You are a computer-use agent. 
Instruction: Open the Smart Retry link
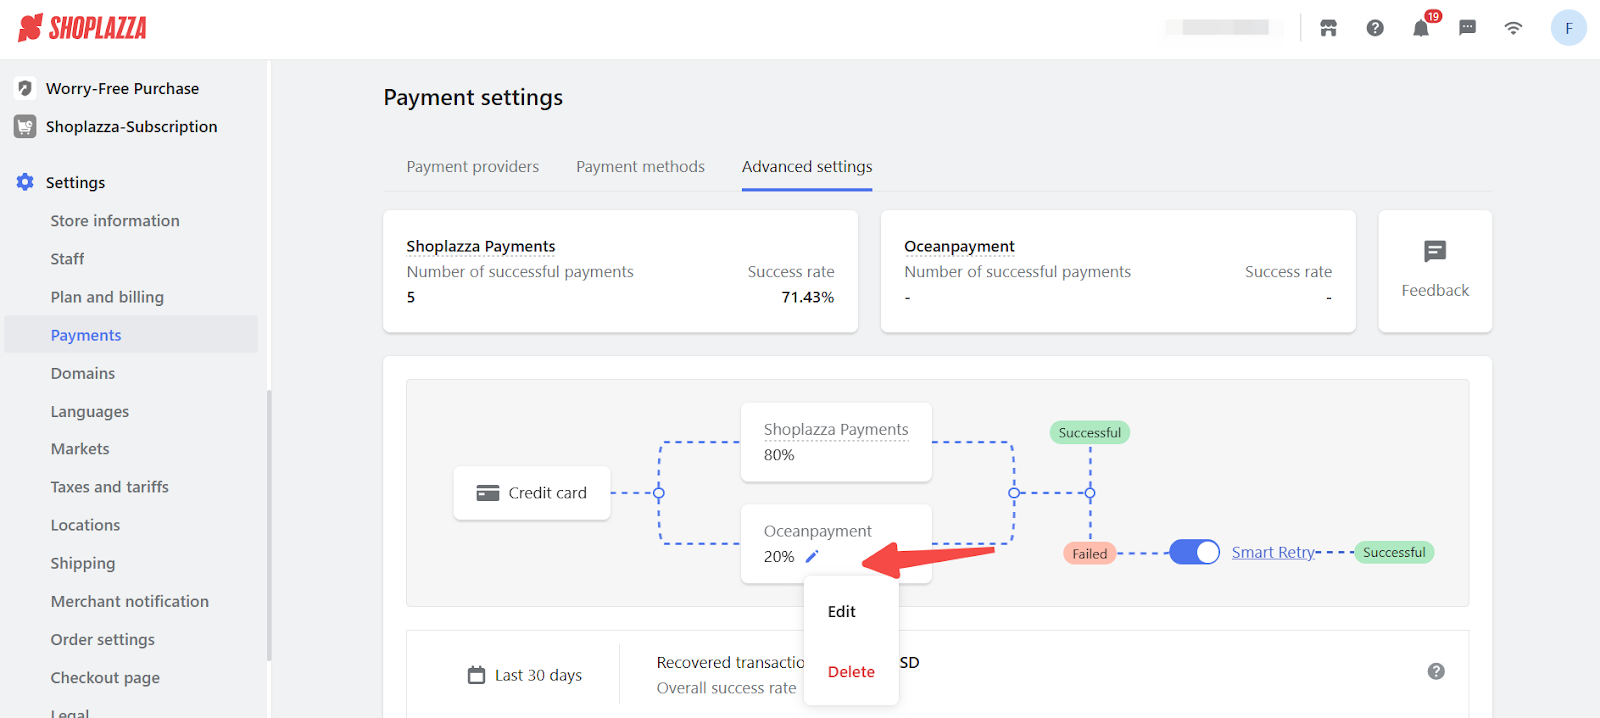1273,552
